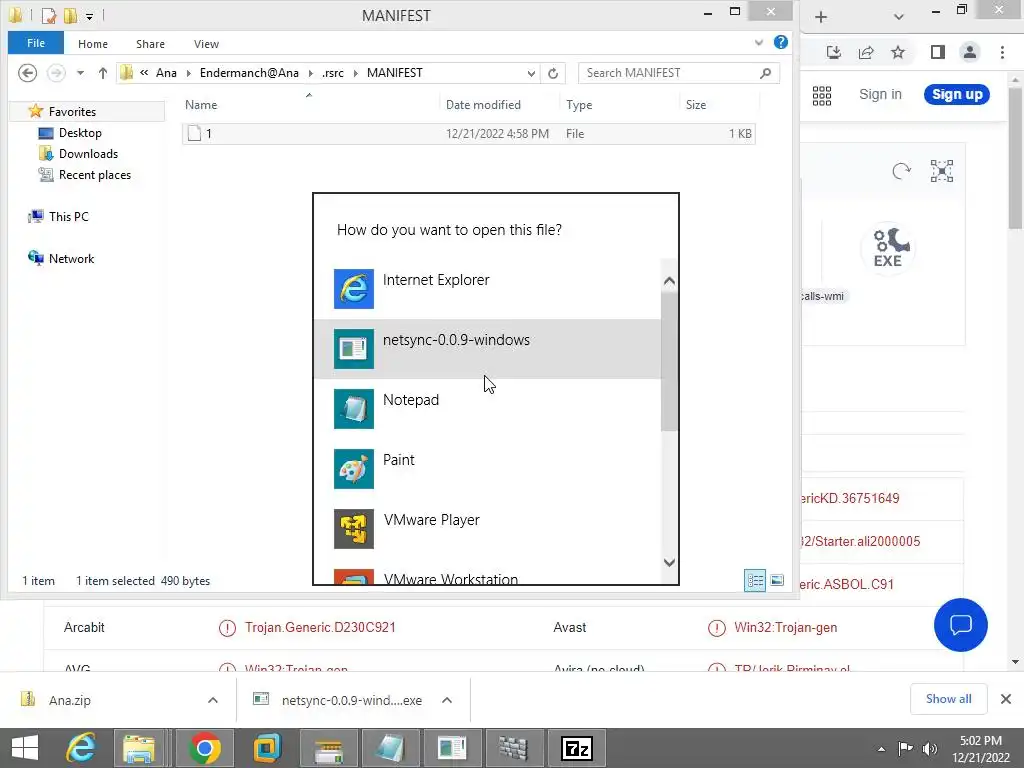Select netsync-0.0.9-windows in the open-with list
Screen dimensions: 1024x768
coord(487,349)
